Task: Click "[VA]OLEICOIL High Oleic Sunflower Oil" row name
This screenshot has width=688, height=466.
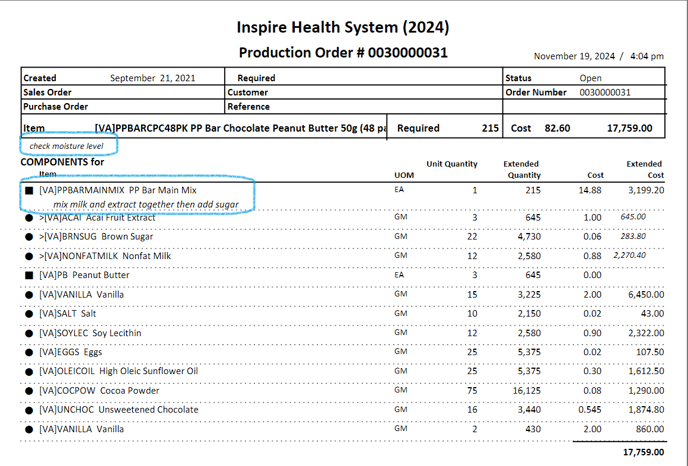Action: pos(119,371)
